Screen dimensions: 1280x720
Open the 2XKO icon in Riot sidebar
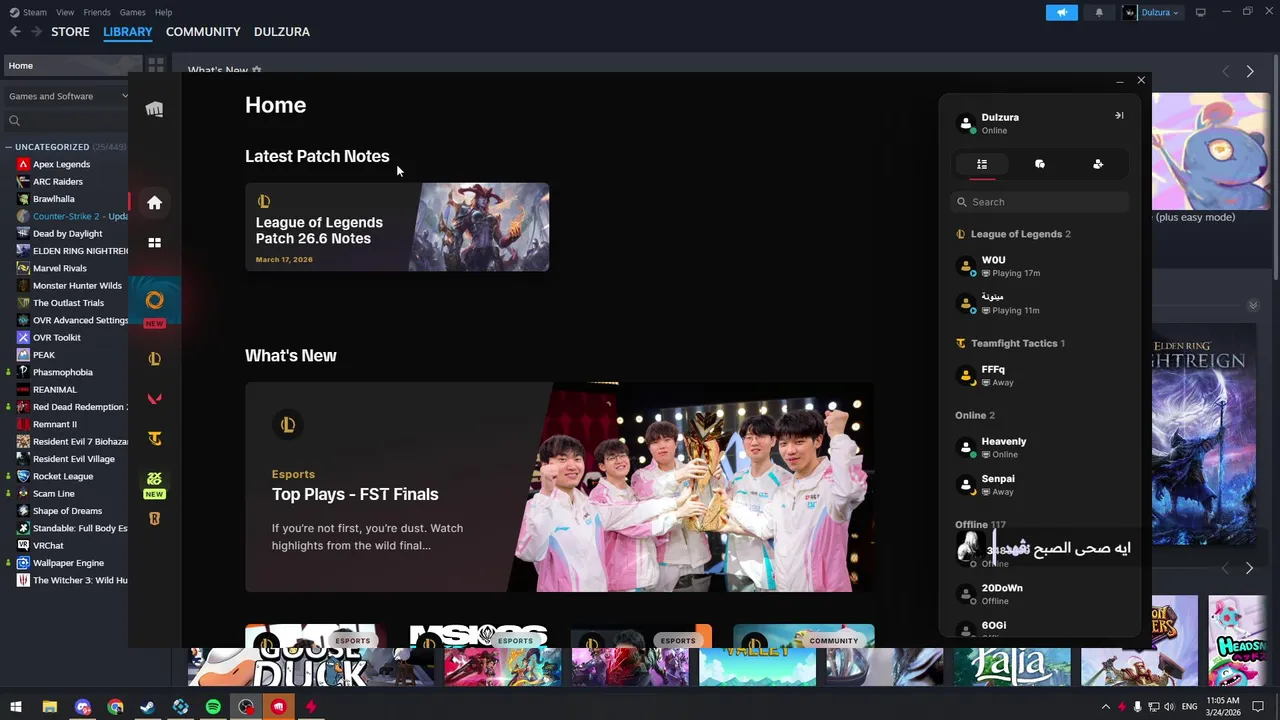click(x=154, y=479)
